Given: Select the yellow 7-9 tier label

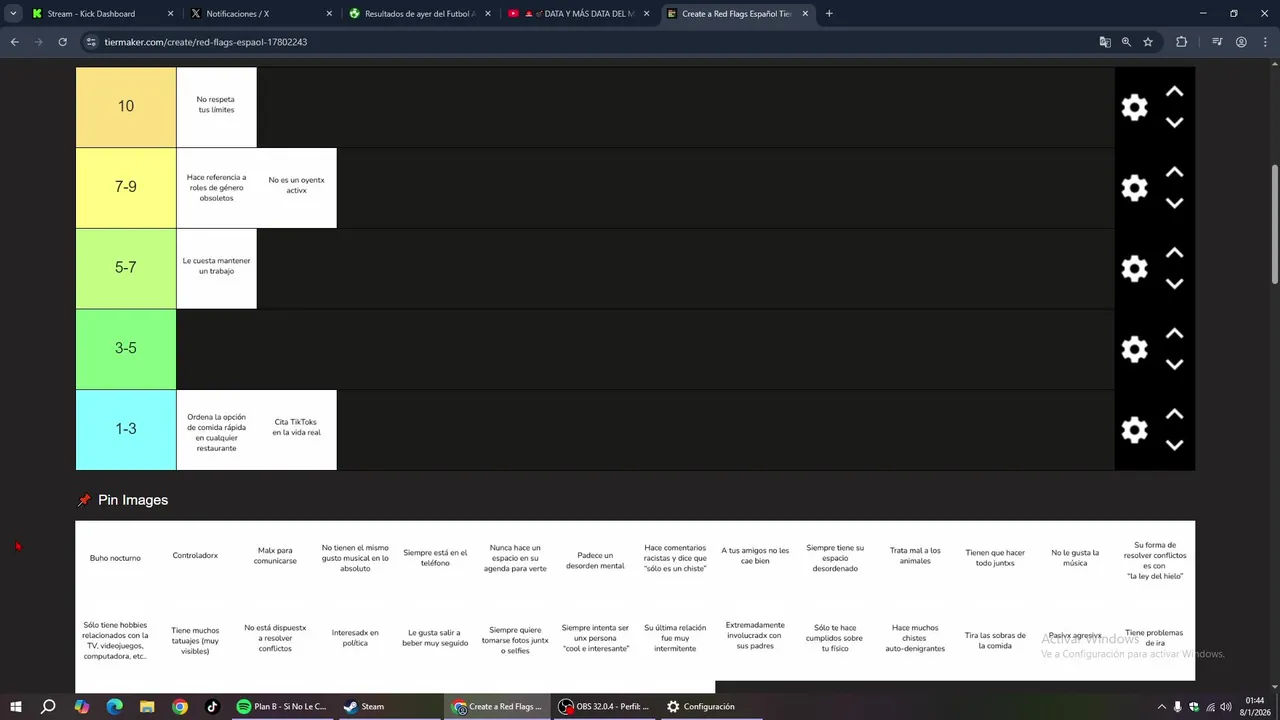Looking at the screenshot, I should coord(126,187).
